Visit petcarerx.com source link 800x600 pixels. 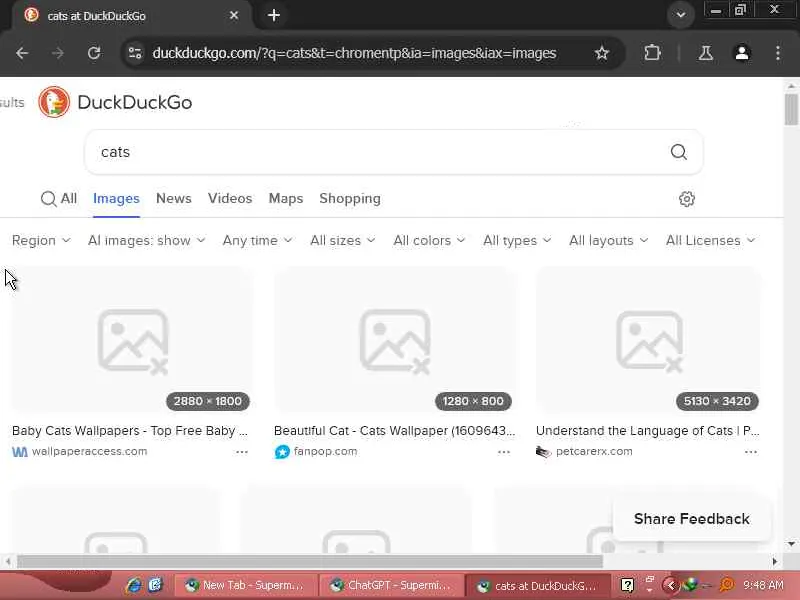[x=594, y=452]
